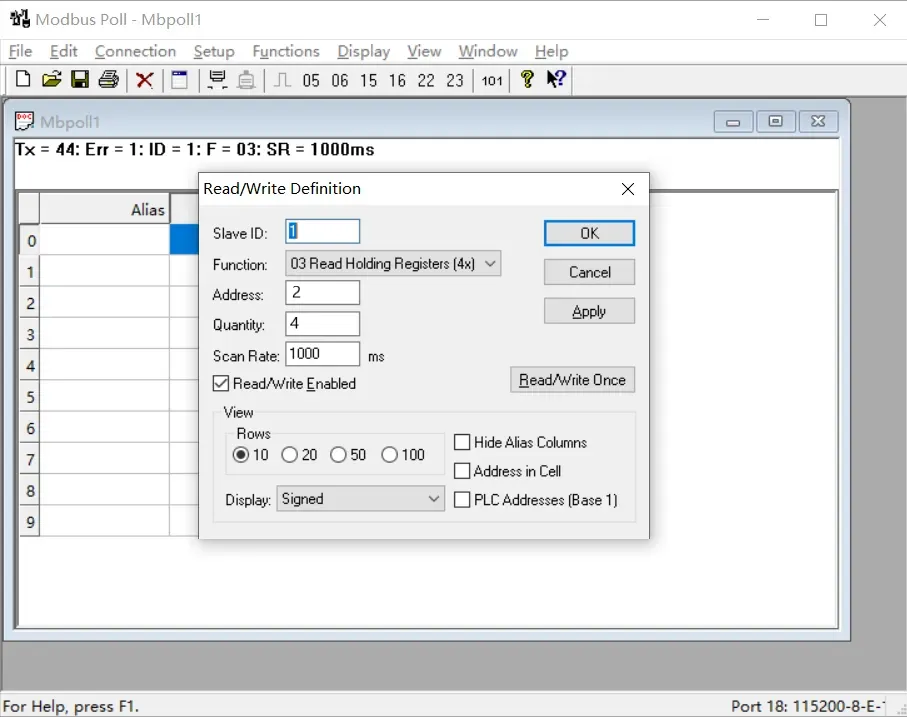Click the Slave ID input field
907x717 pixels.
(x=322, y=231)
